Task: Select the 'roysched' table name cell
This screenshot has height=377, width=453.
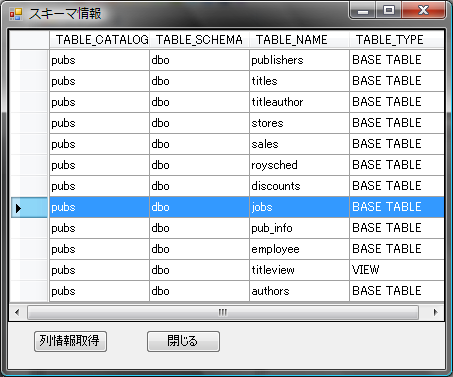Action: (x=299, y=165)
